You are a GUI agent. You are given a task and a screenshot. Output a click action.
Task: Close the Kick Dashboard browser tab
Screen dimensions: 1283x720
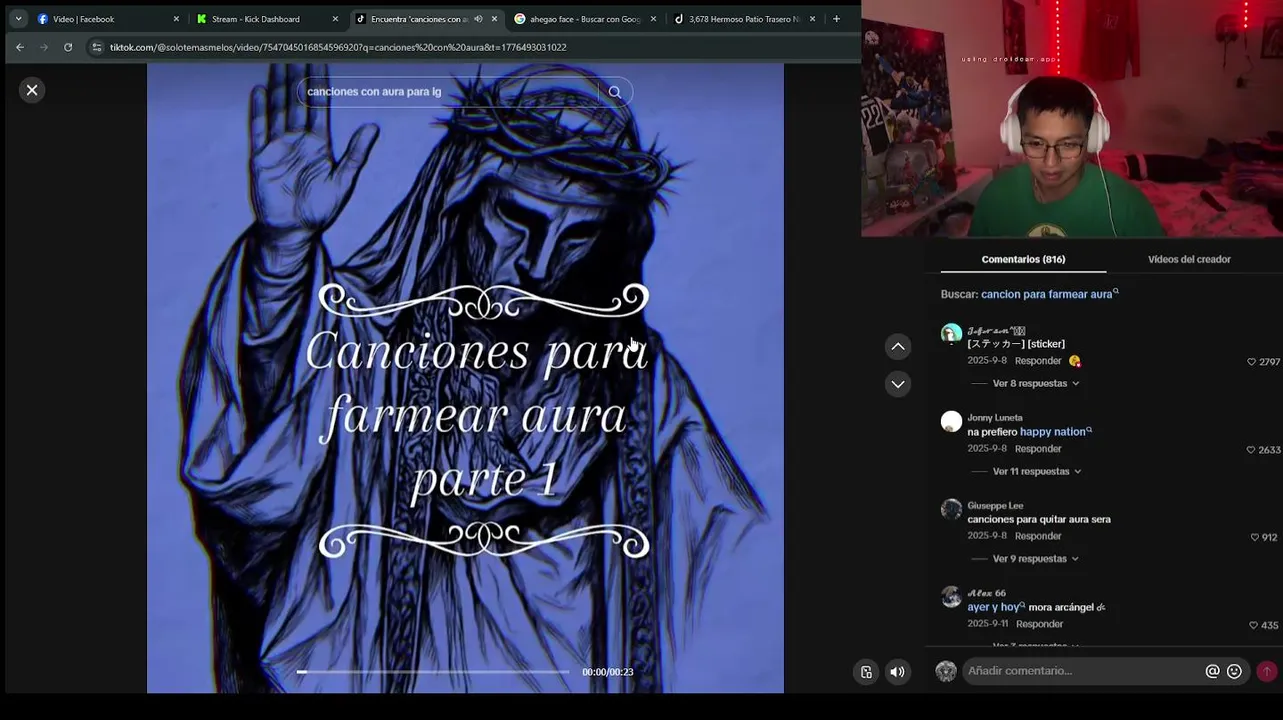(335, 19)
